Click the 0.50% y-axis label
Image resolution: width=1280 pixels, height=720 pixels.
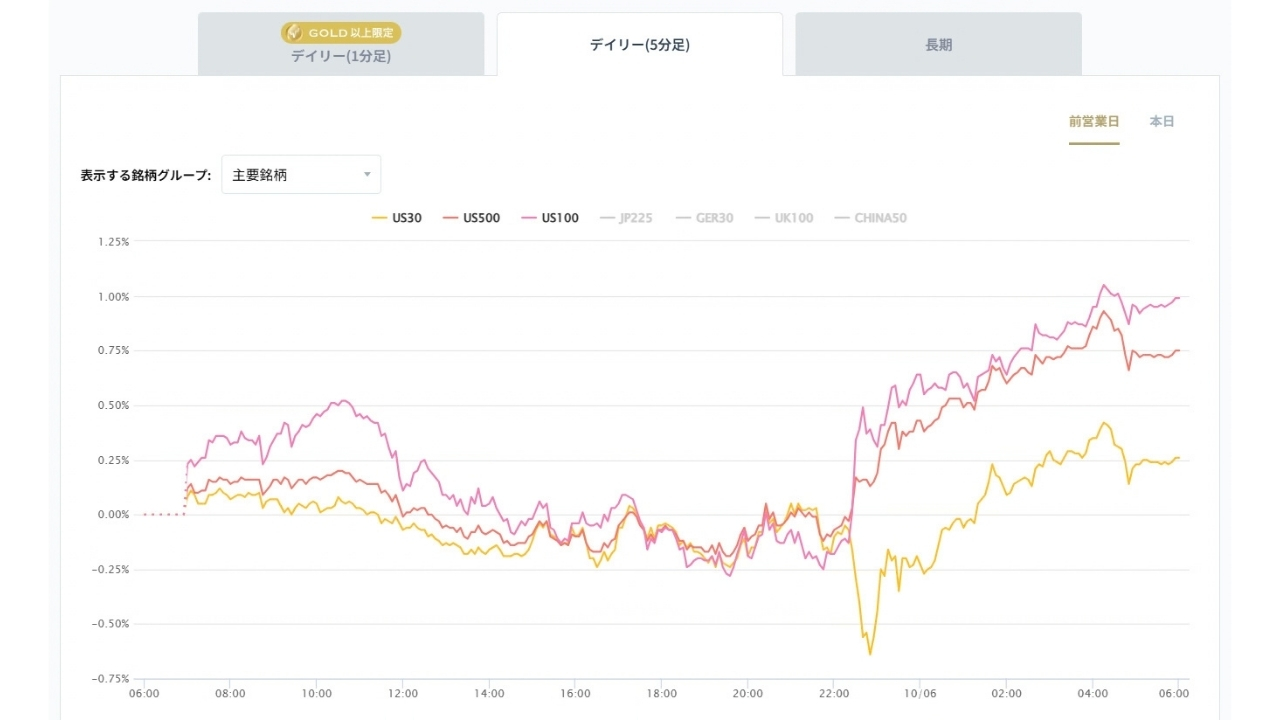coord(113,406)
